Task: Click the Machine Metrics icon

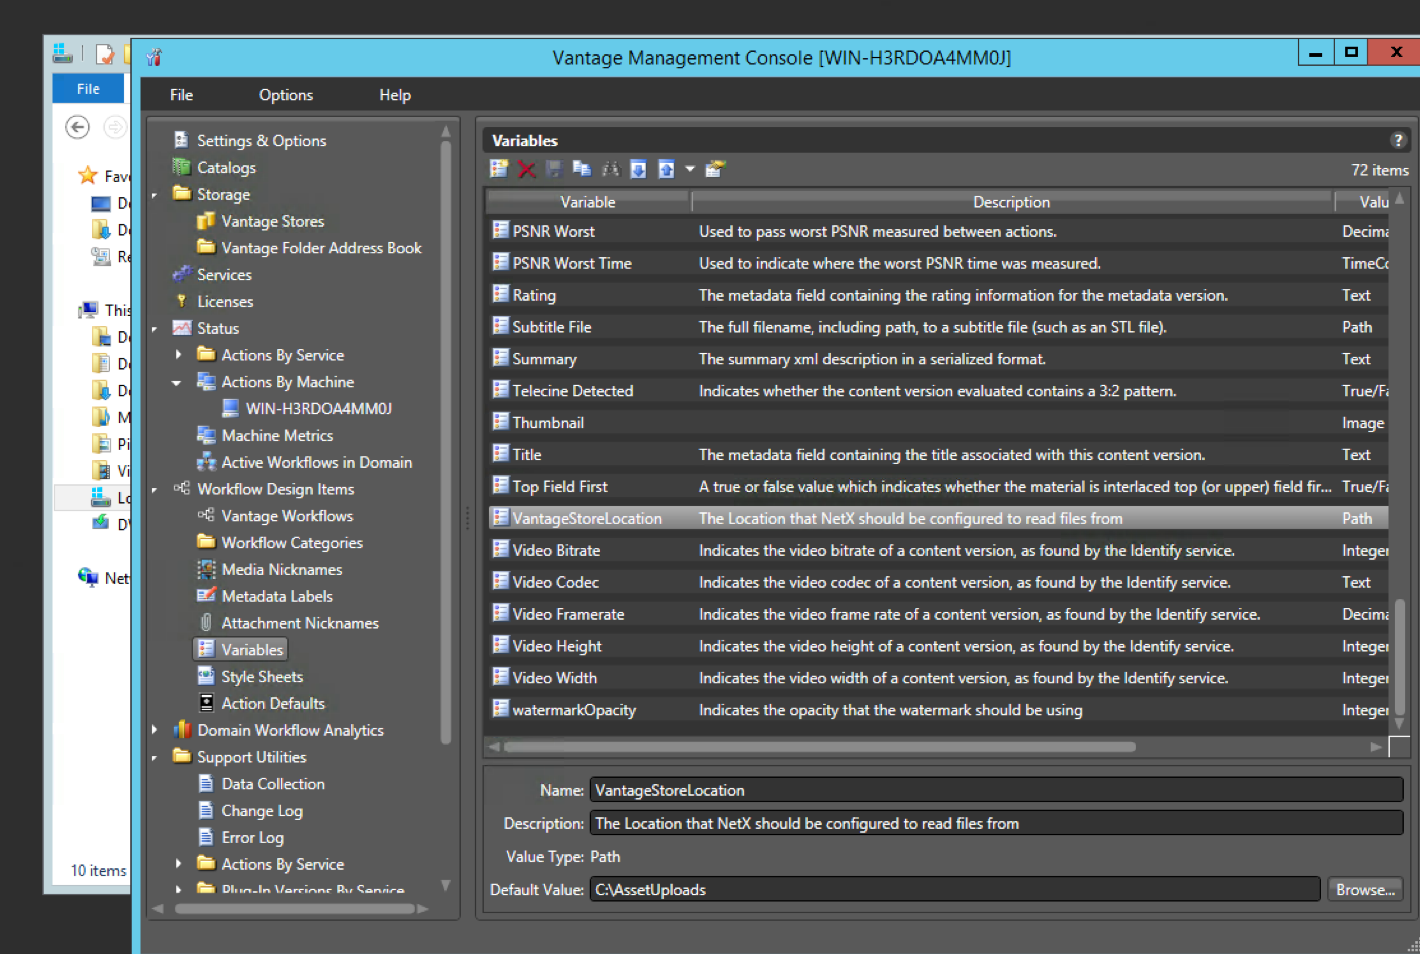Action: (x=206, y=435)
